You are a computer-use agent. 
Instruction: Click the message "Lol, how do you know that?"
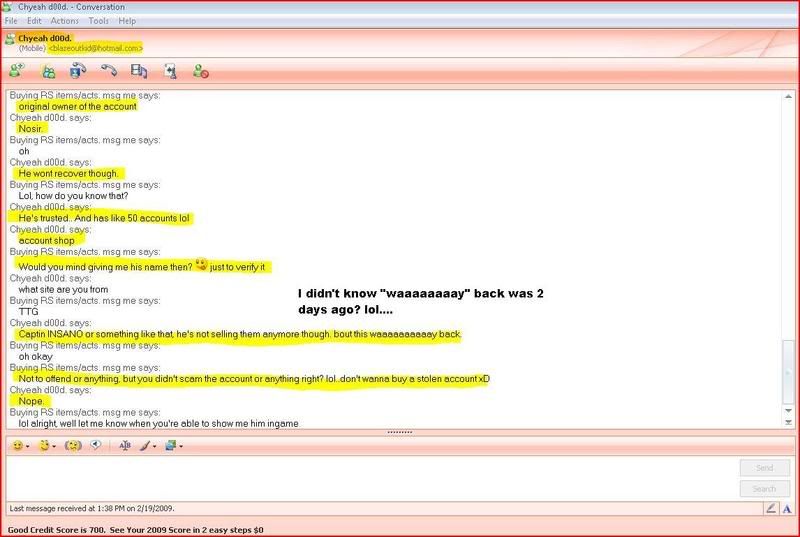tap(73, 196)
